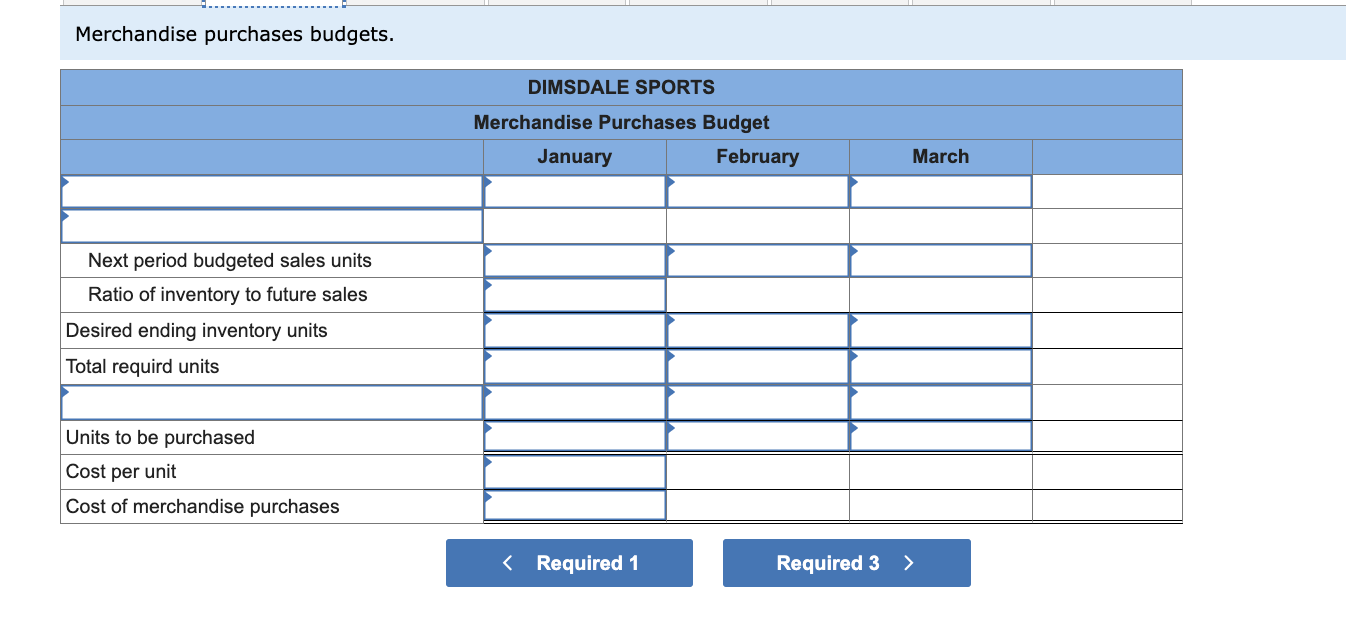Click the Ratio of inventory to future sales cell
Image resolution: width=1346 pixels, height=628 pixels.
574,294
